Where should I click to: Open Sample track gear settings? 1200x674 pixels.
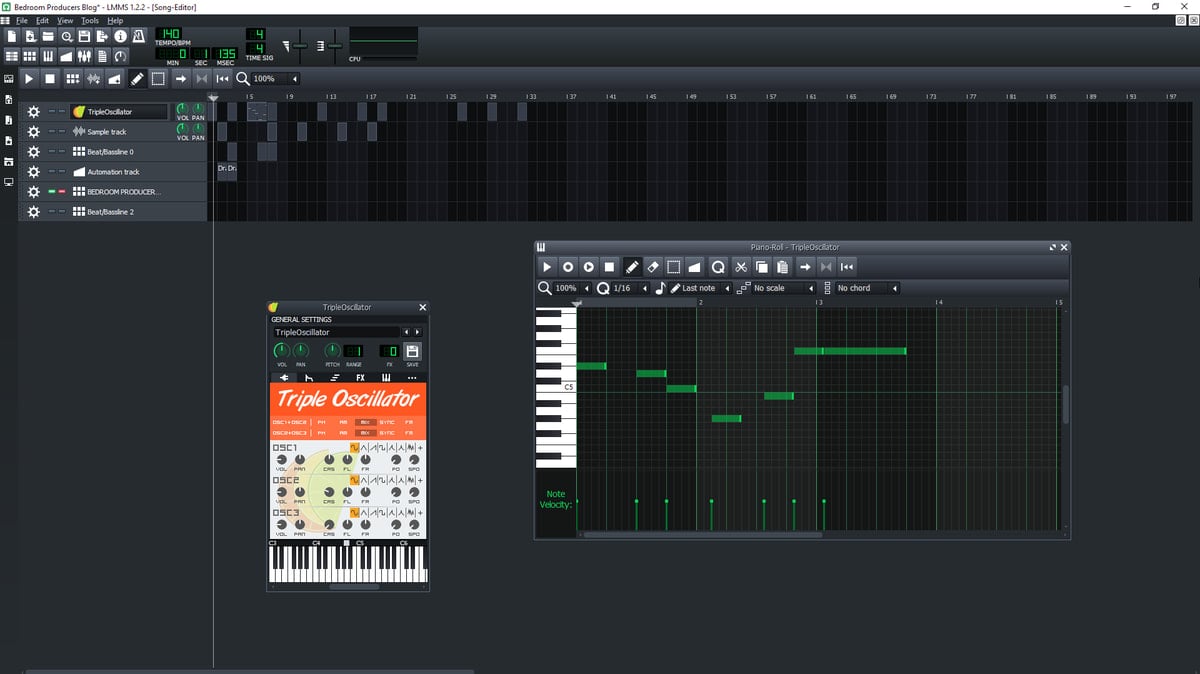point(33,132)
